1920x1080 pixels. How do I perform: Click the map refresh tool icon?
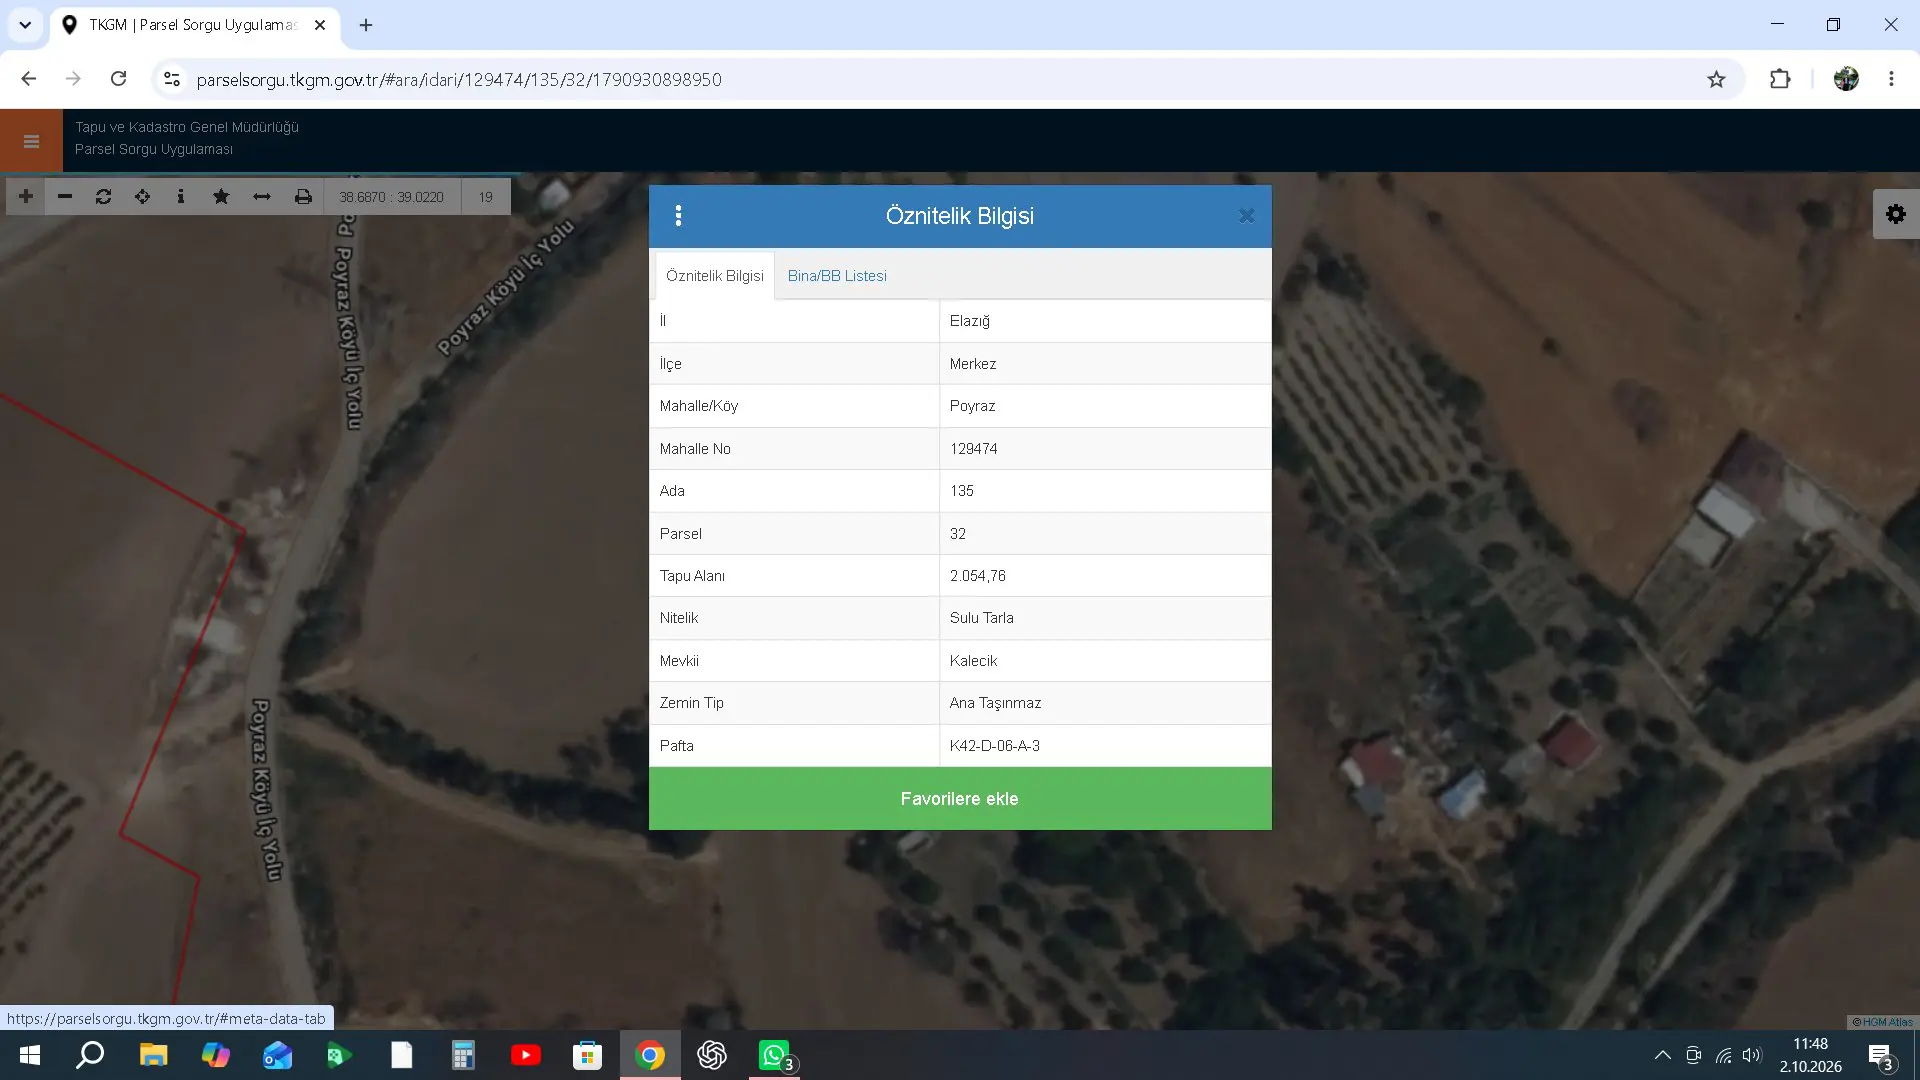click(x=104, y=197)
